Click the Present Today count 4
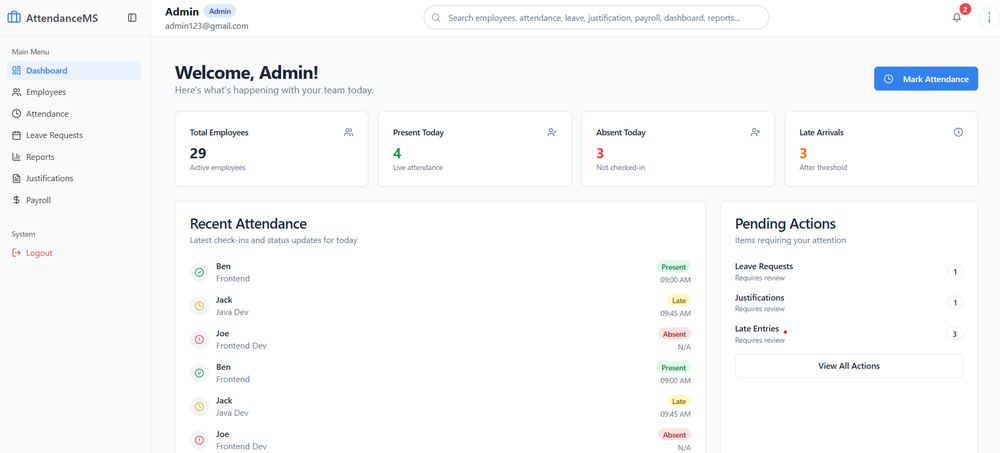Screen dimensions: 1000x453 (x=397, y=153)
